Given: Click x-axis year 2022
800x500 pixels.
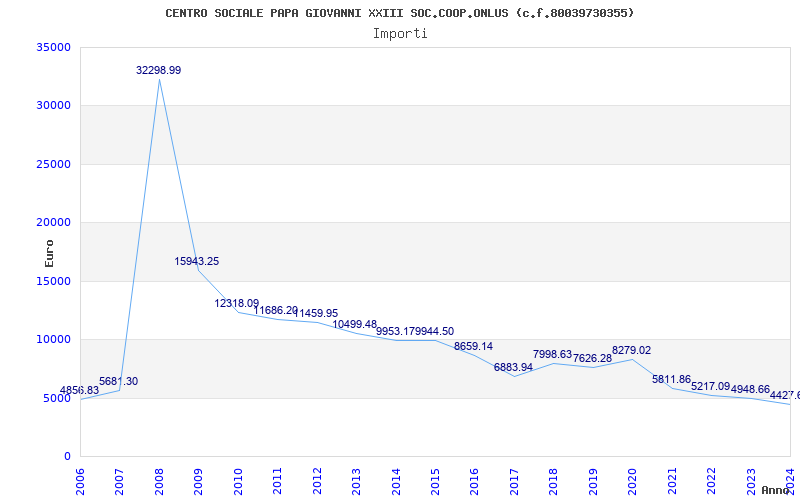Looking at the screenshot, I should 711,481.
